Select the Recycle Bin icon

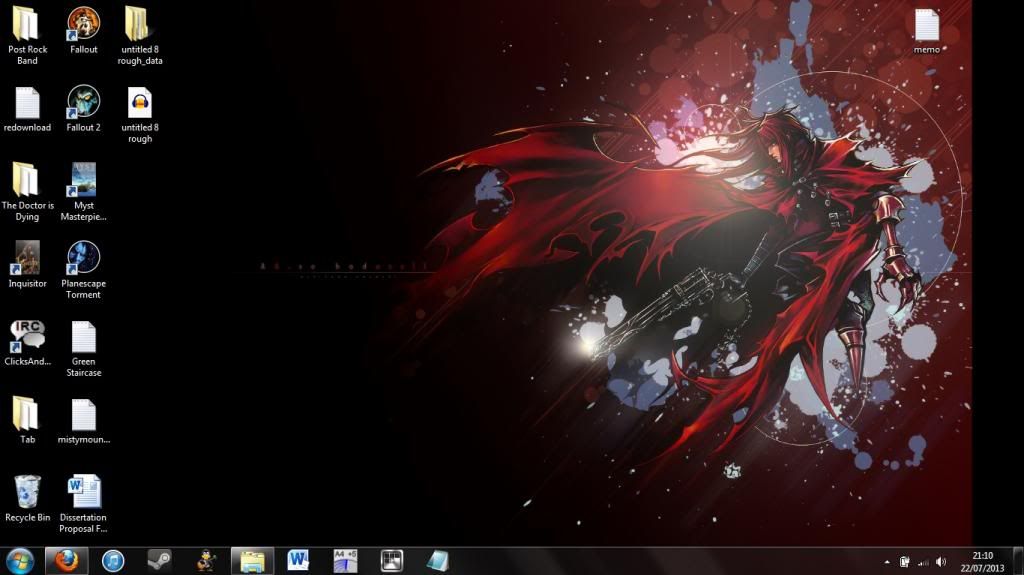click(27, 498)
